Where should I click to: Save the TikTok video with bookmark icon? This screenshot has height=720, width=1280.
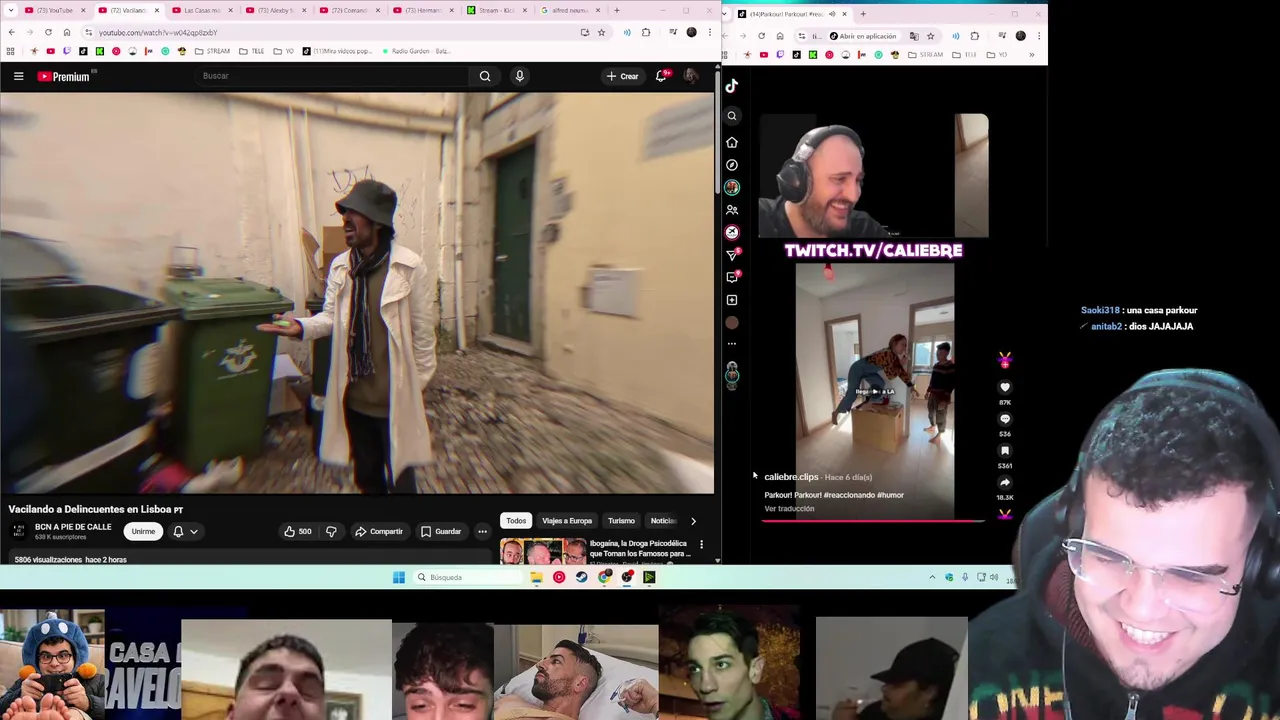1005,451
